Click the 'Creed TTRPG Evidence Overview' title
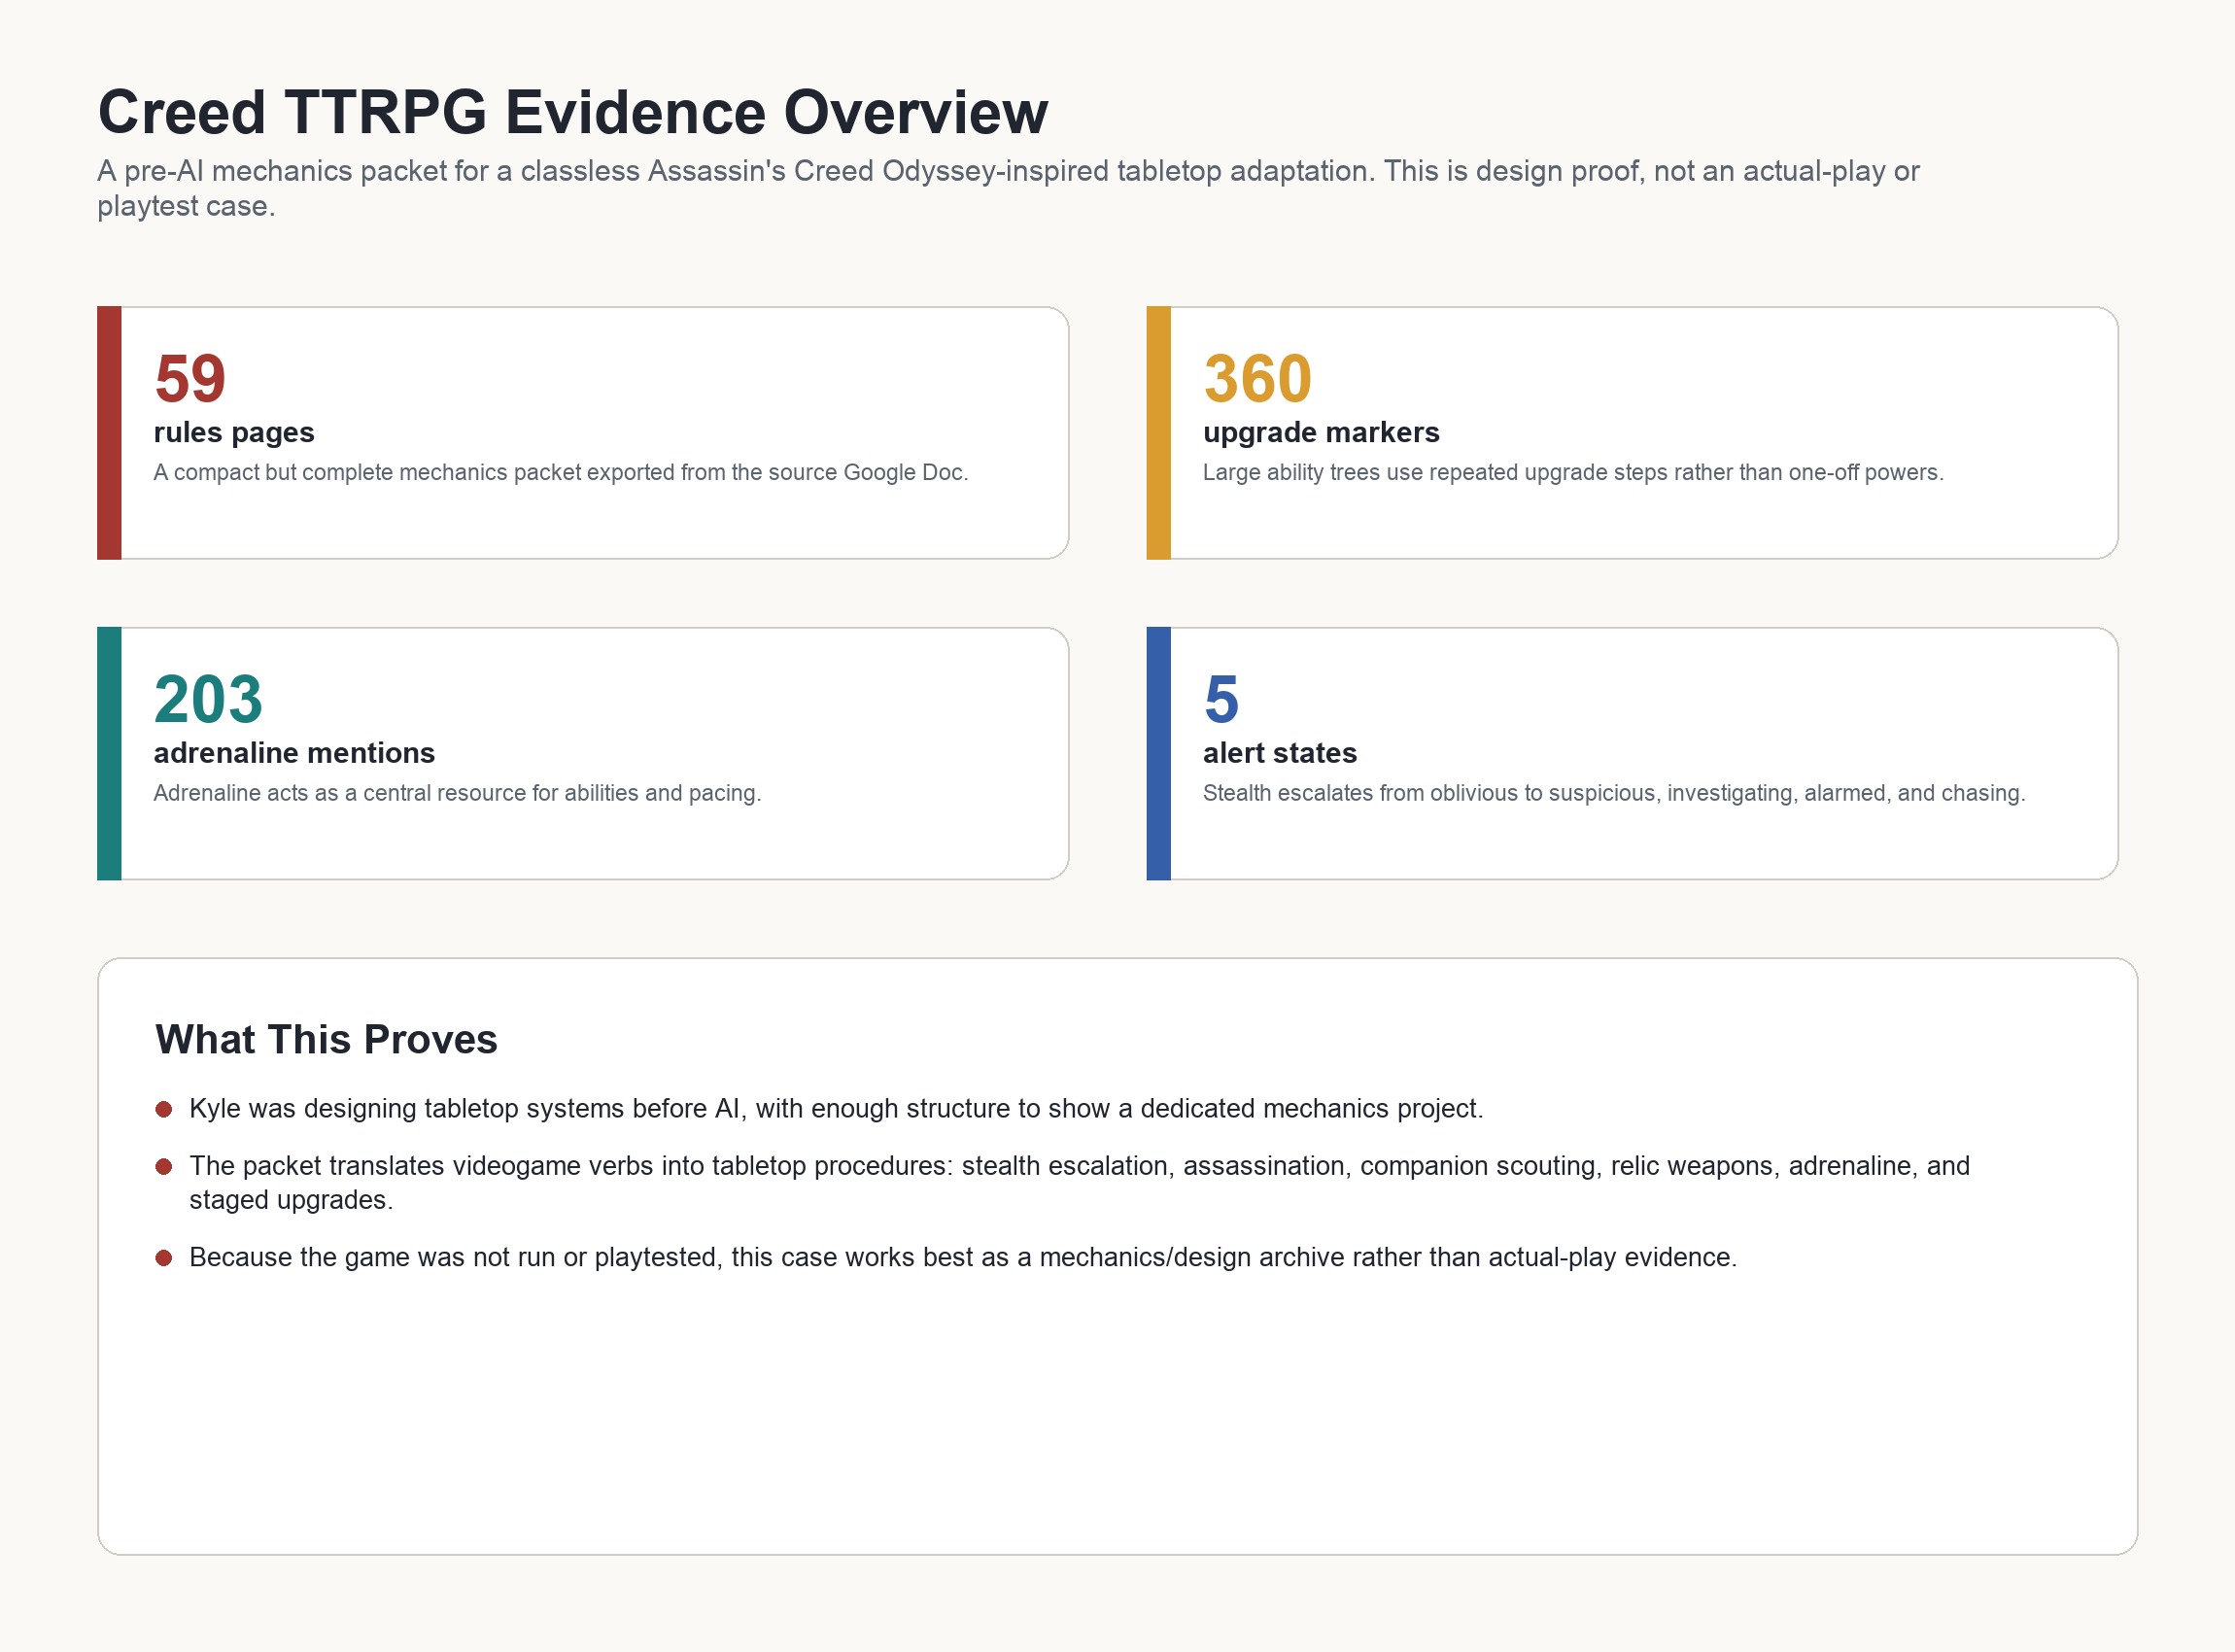 click(x=573, y=112)
